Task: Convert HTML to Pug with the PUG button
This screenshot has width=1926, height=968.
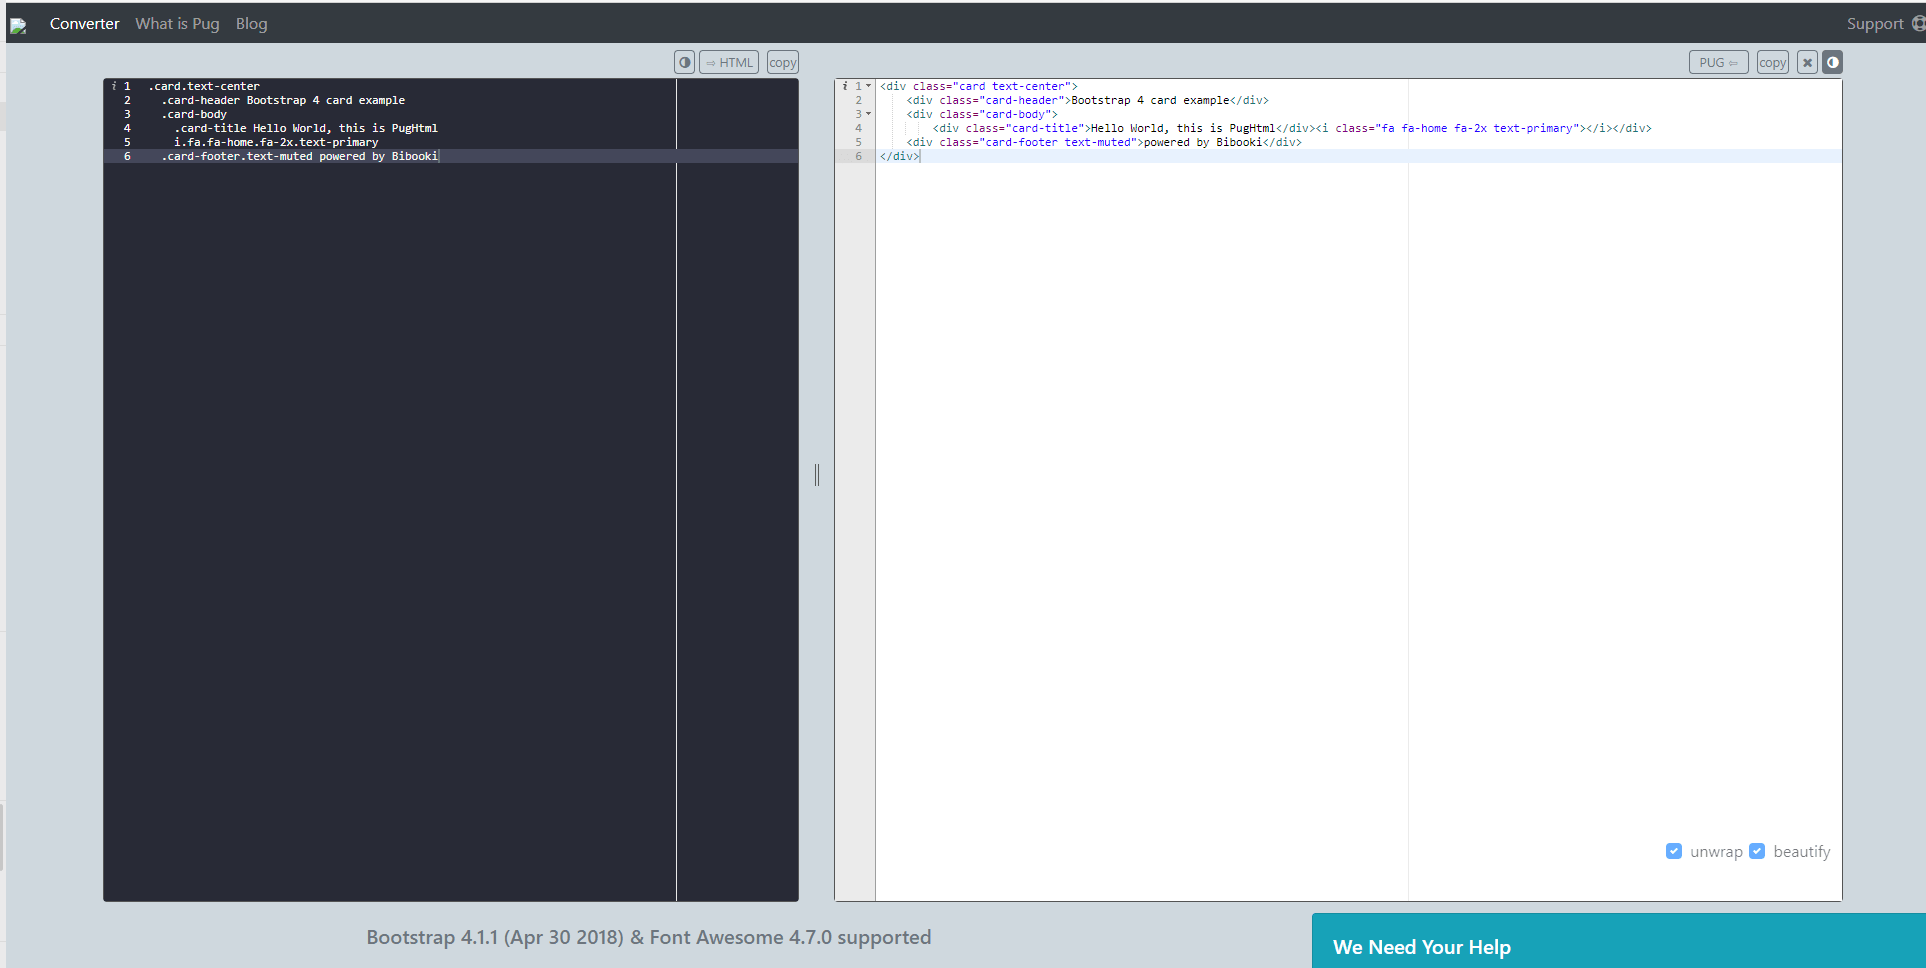Action: pos(1718,63)
